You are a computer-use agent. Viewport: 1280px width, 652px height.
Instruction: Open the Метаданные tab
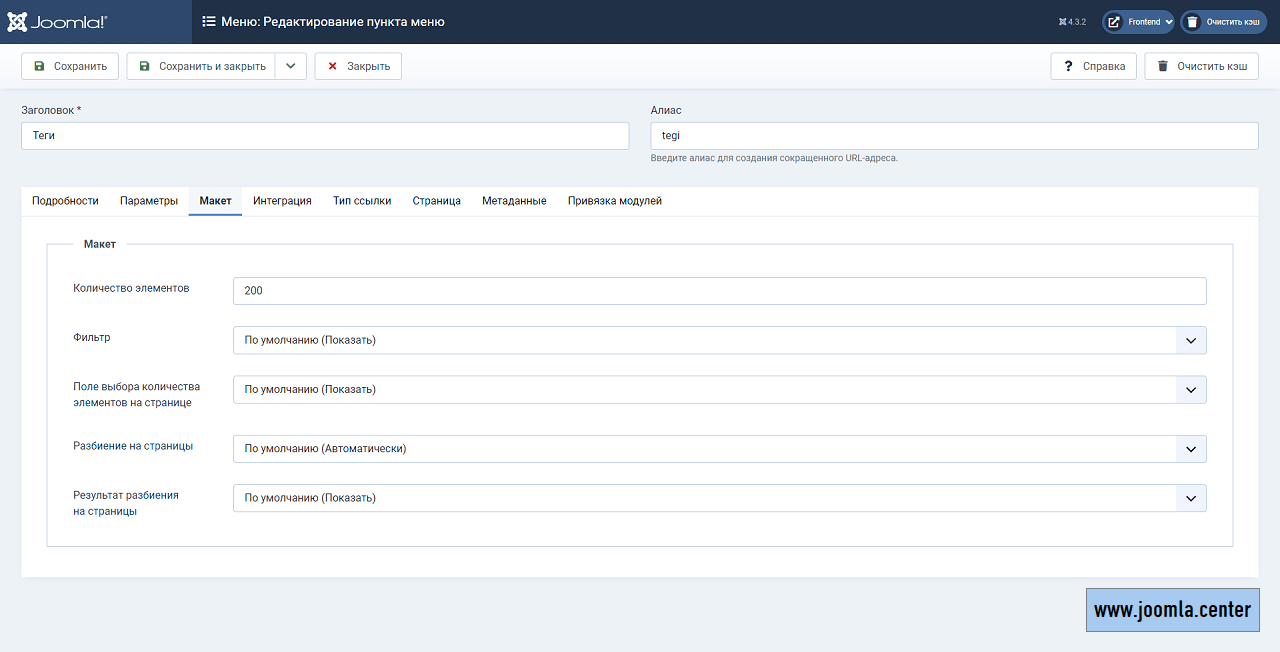514,201
